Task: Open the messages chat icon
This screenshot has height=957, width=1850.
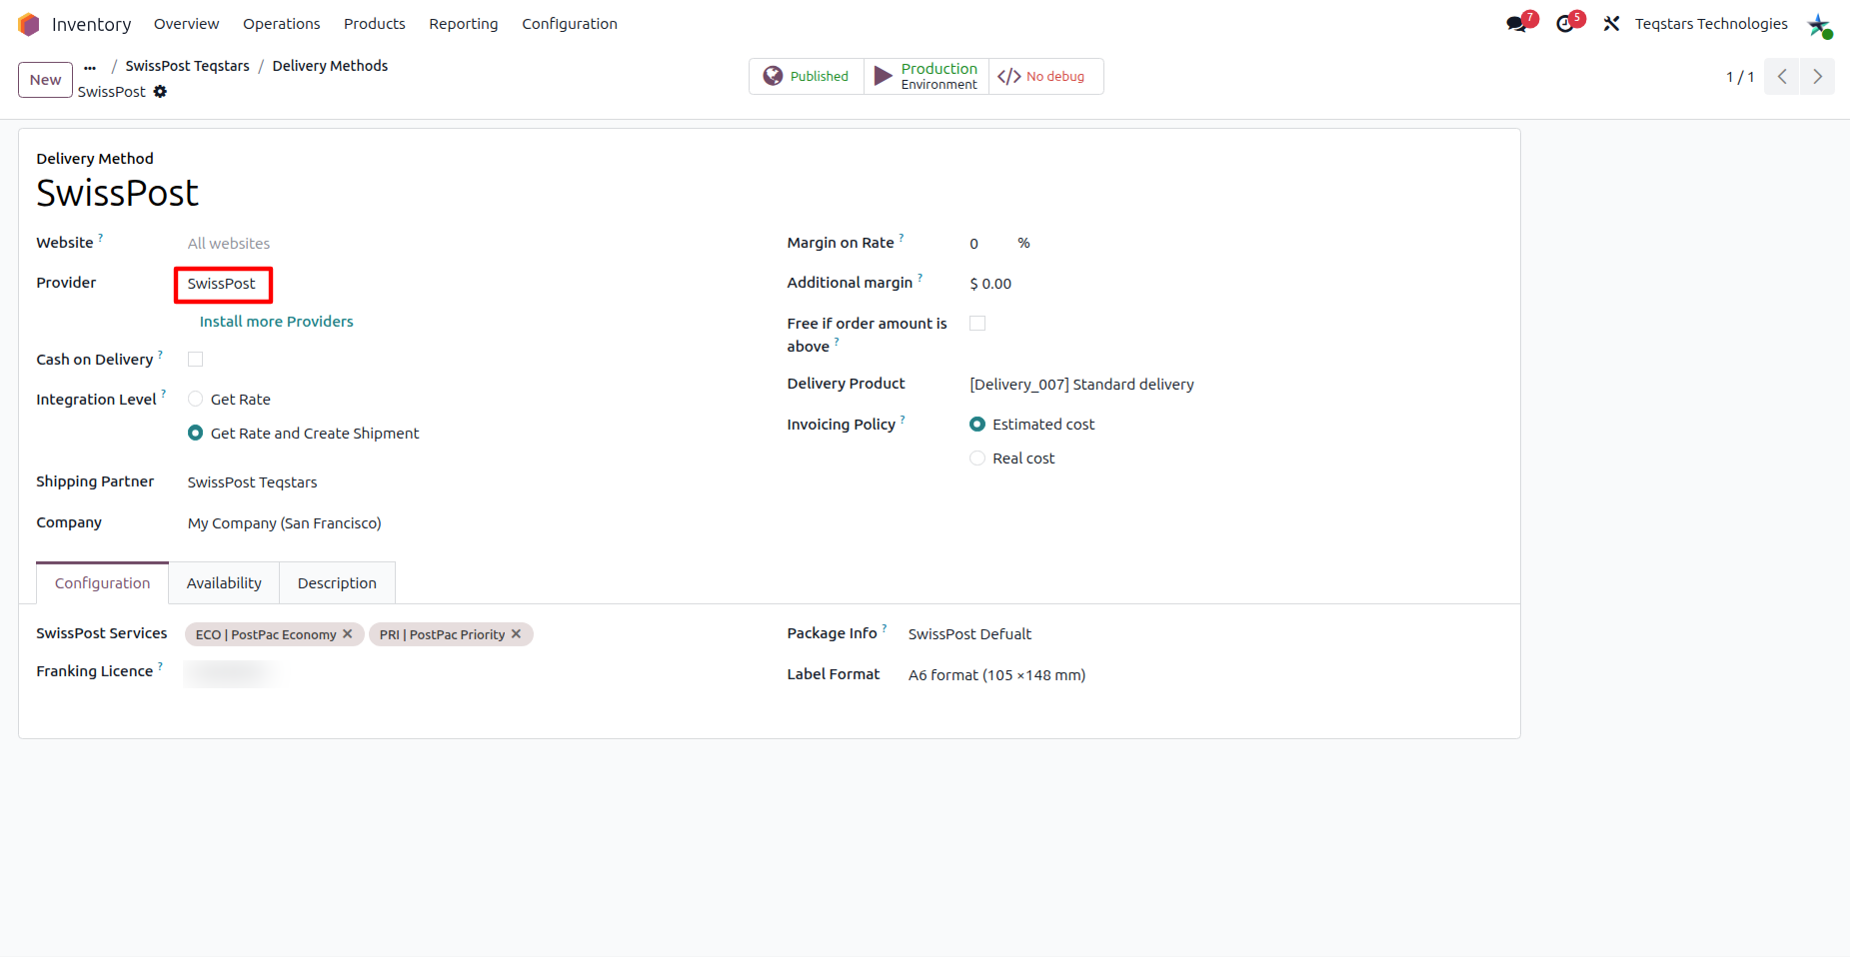Action: (1517, 24)
